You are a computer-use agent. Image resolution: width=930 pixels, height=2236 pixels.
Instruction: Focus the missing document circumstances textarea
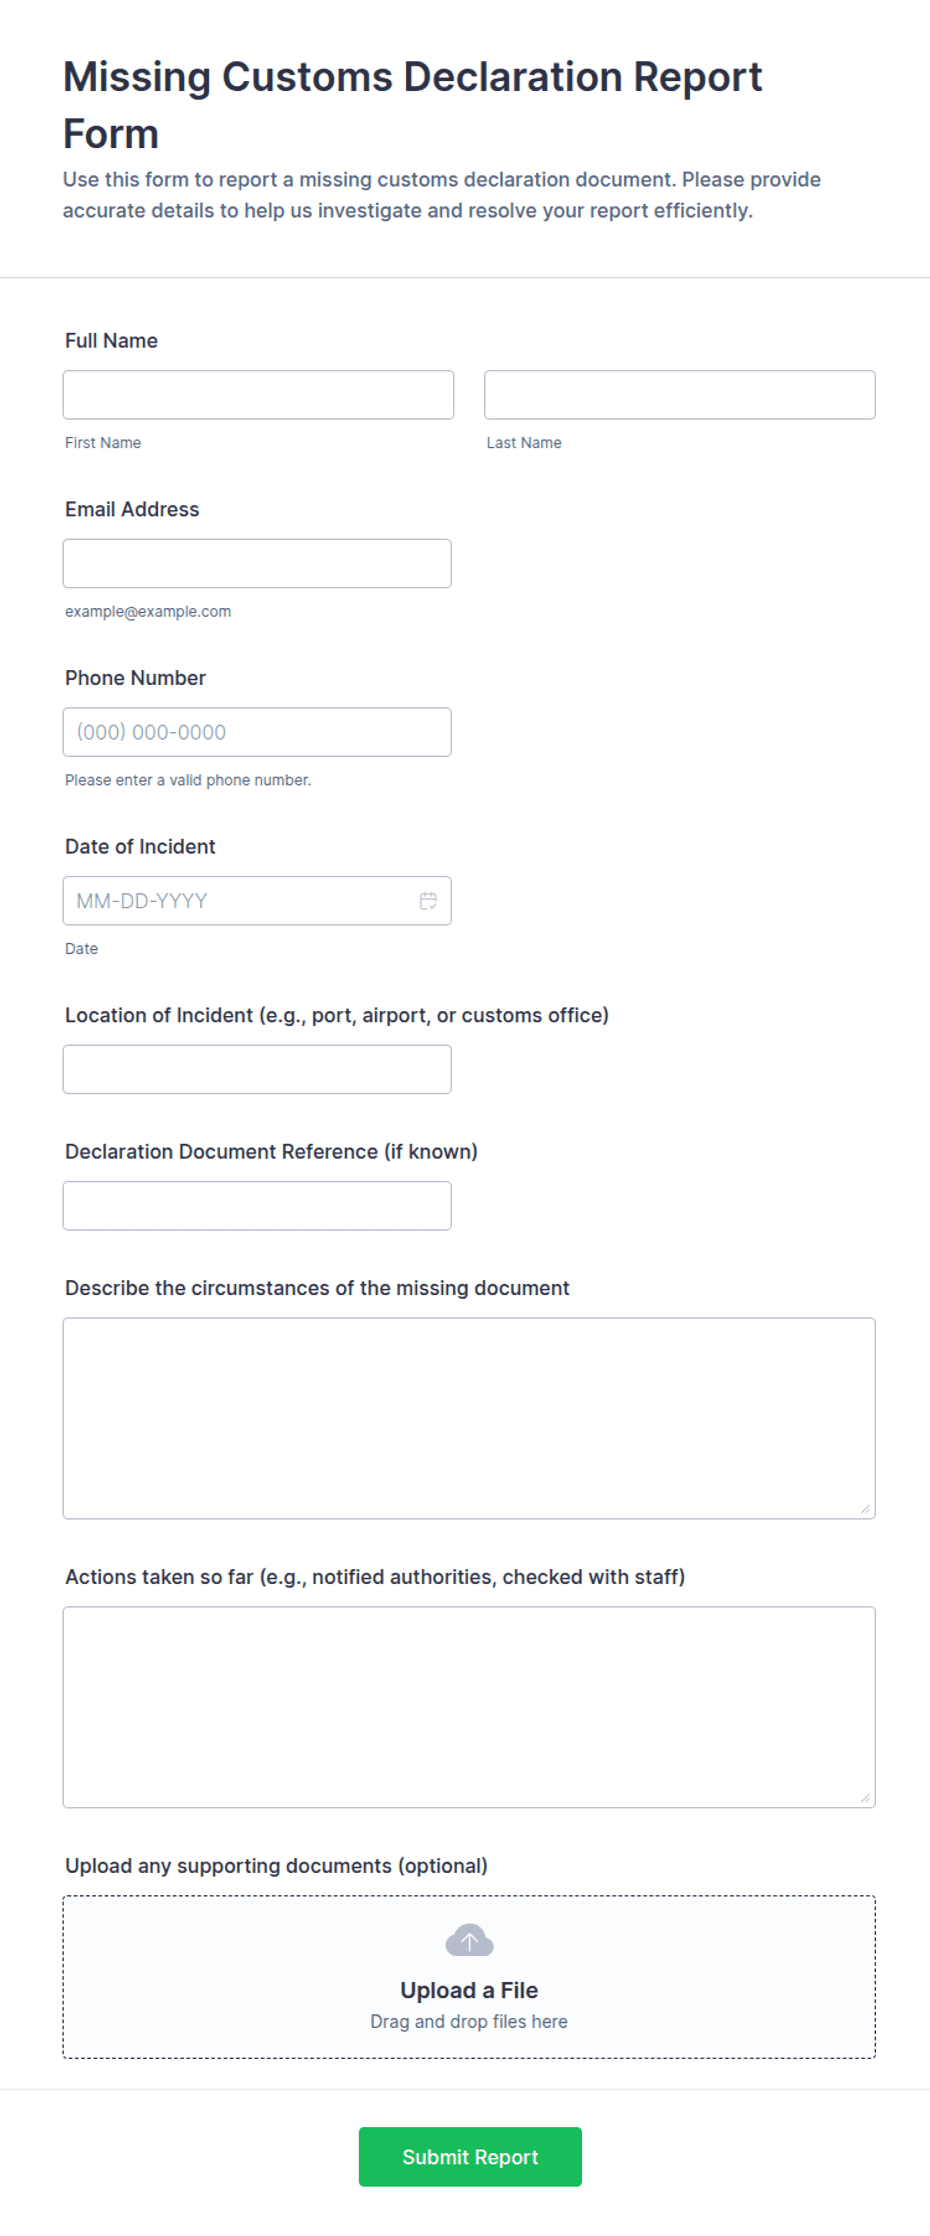[469, 1418]
